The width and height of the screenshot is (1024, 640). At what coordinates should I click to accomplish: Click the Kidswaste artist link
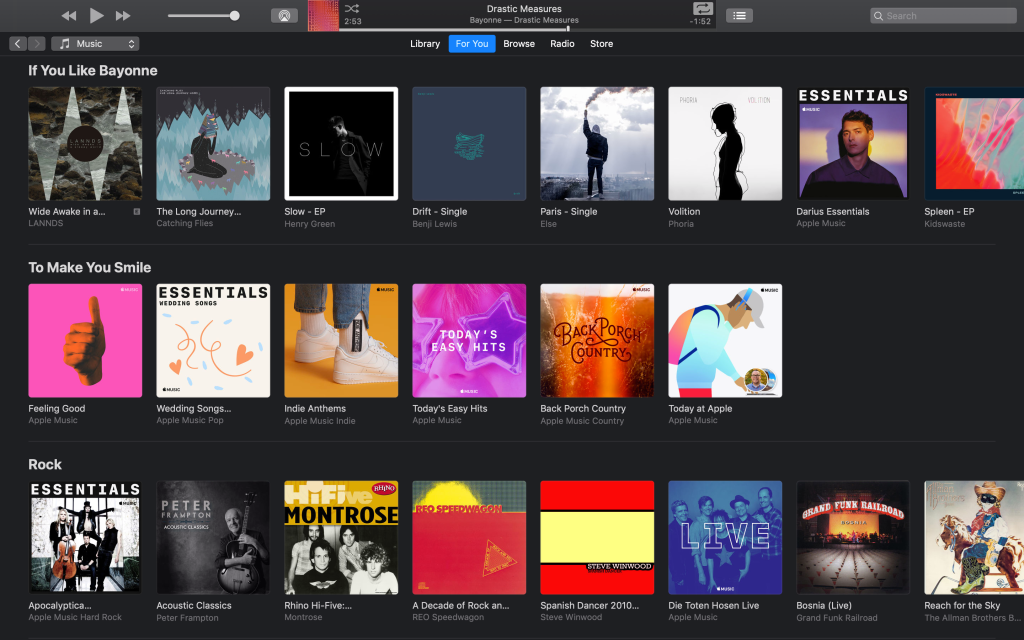point(944,224)
